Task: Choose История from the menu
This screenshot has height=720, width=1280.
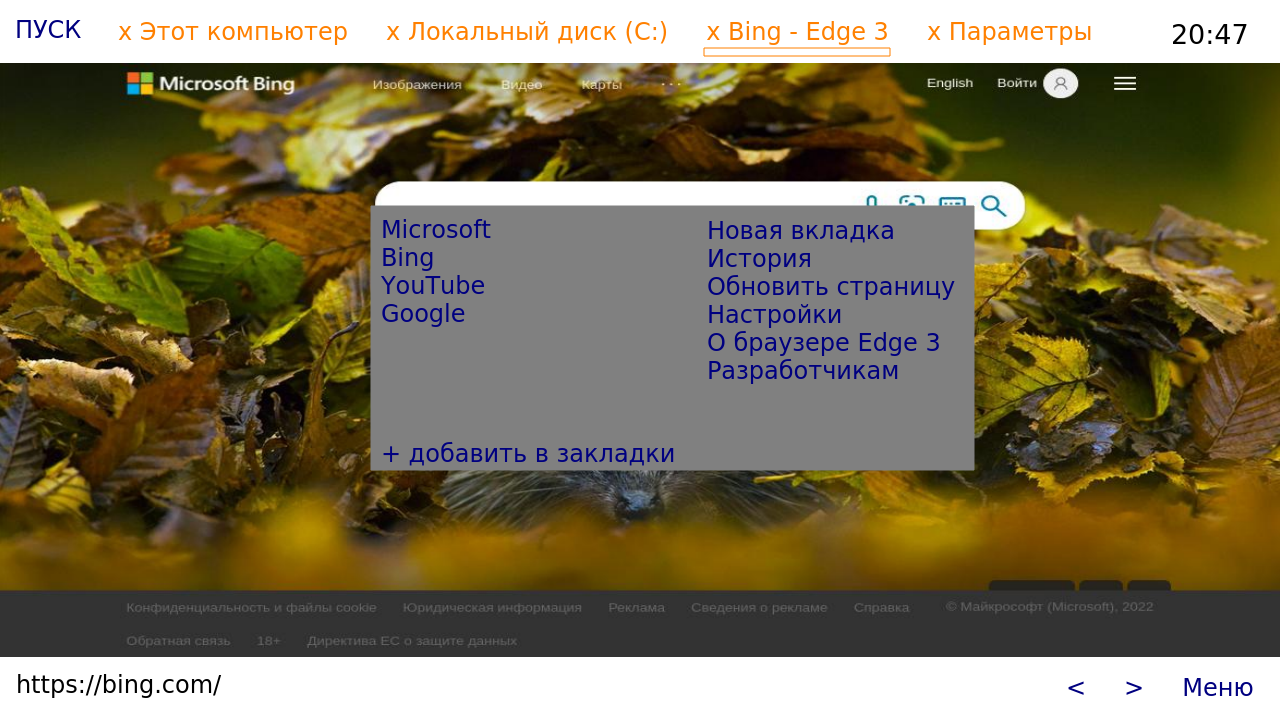Action: (x=759, y=259)
